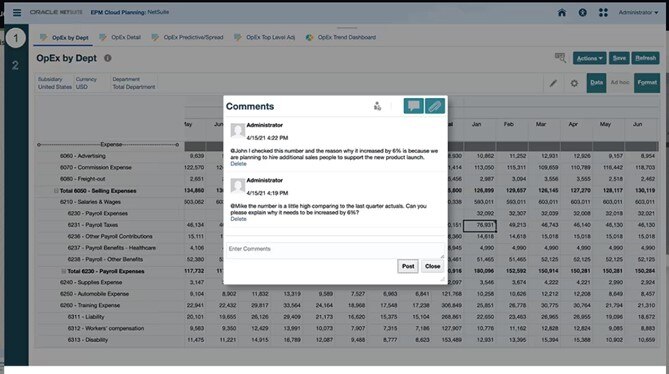Select row 6311 - Liability
Screen dimensions: 669x374
click(x=86, y=317)
